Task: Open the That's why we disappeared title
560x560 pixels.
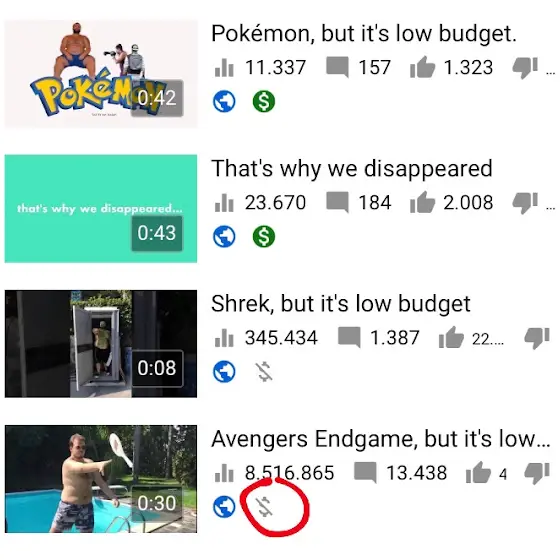Action: (x=351, y=168)
